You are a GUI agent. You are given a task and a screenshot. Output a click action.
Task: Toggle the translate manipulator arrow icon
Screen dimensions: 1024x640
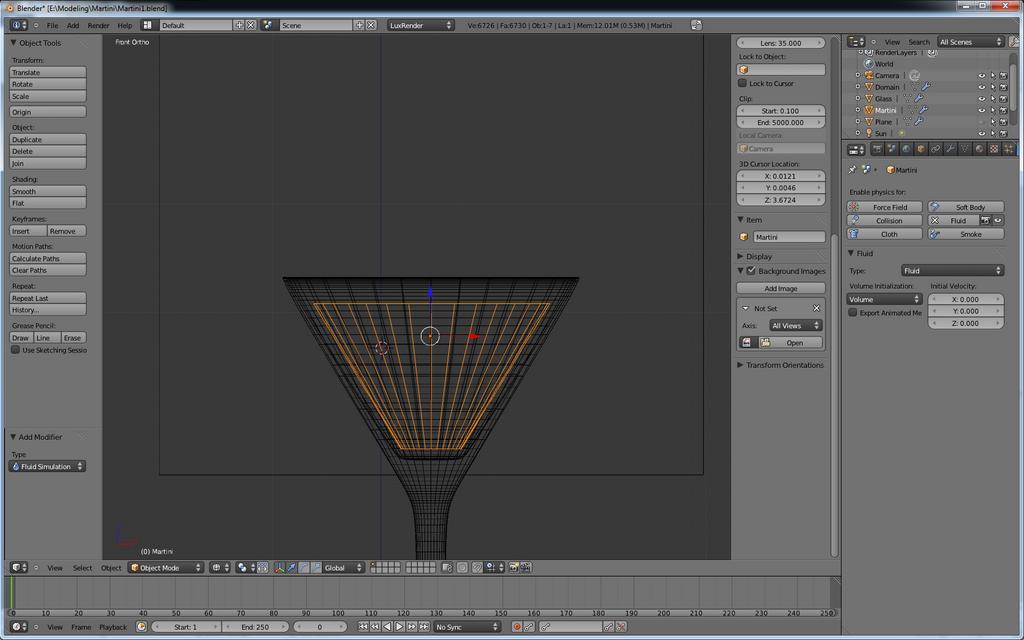(291, 568)
